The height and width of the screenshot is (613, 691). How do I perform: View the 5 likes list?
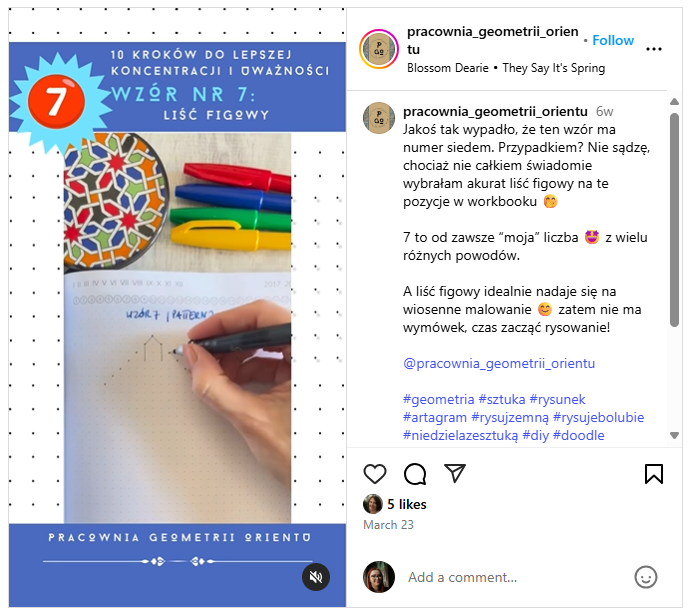click(x=407, y=504)
